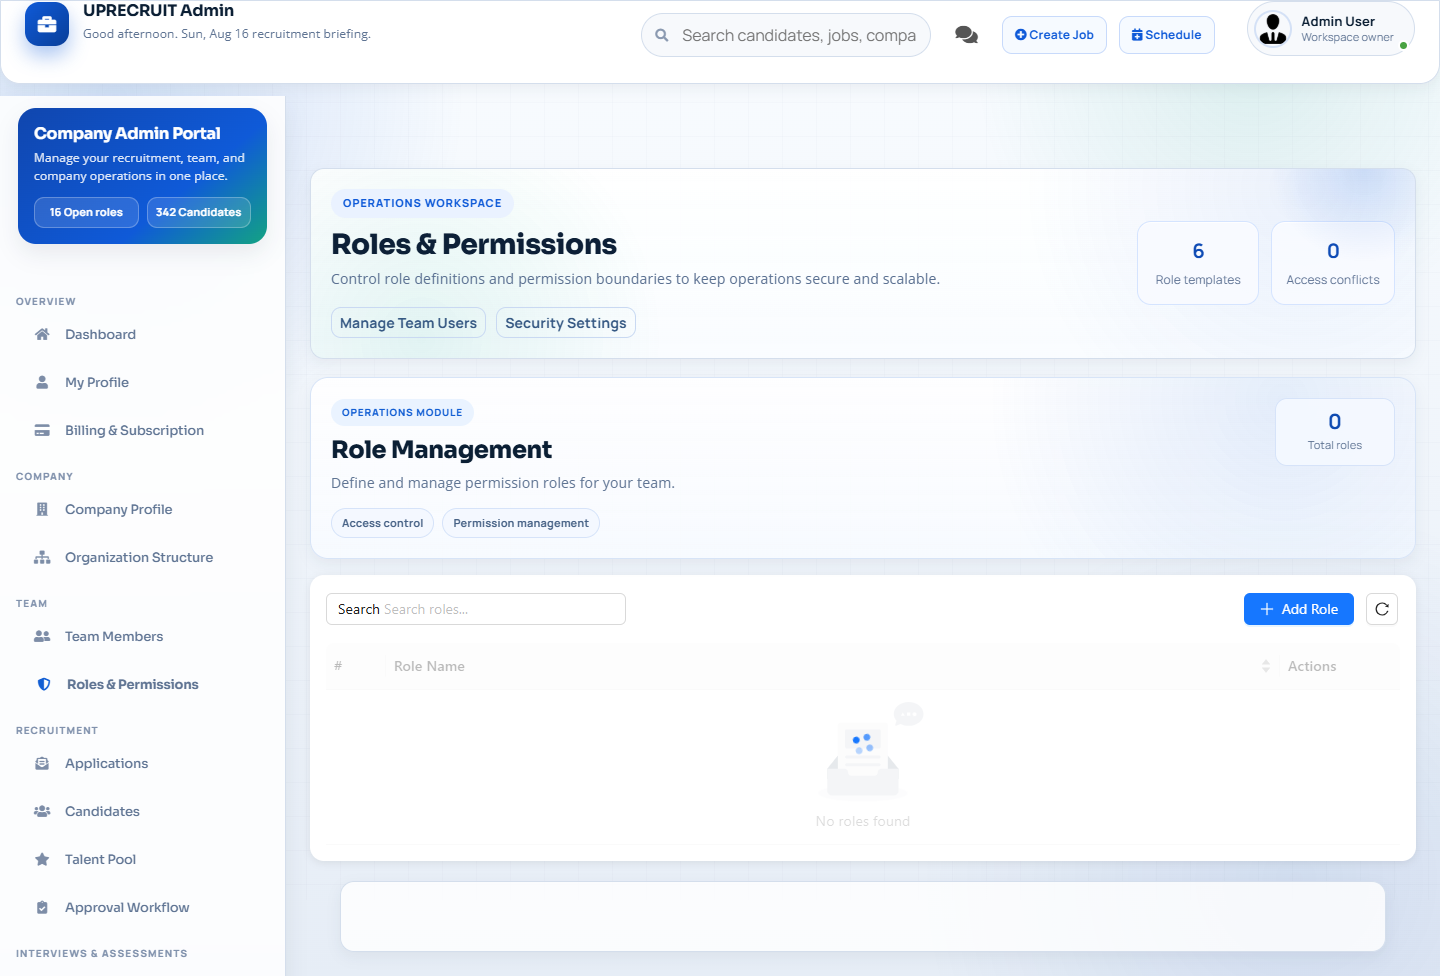Image resolution: width=1440 pixels, height=976 pixels.
Task: Click the Talent Pool star icon
Action: [x=42, y=859]
